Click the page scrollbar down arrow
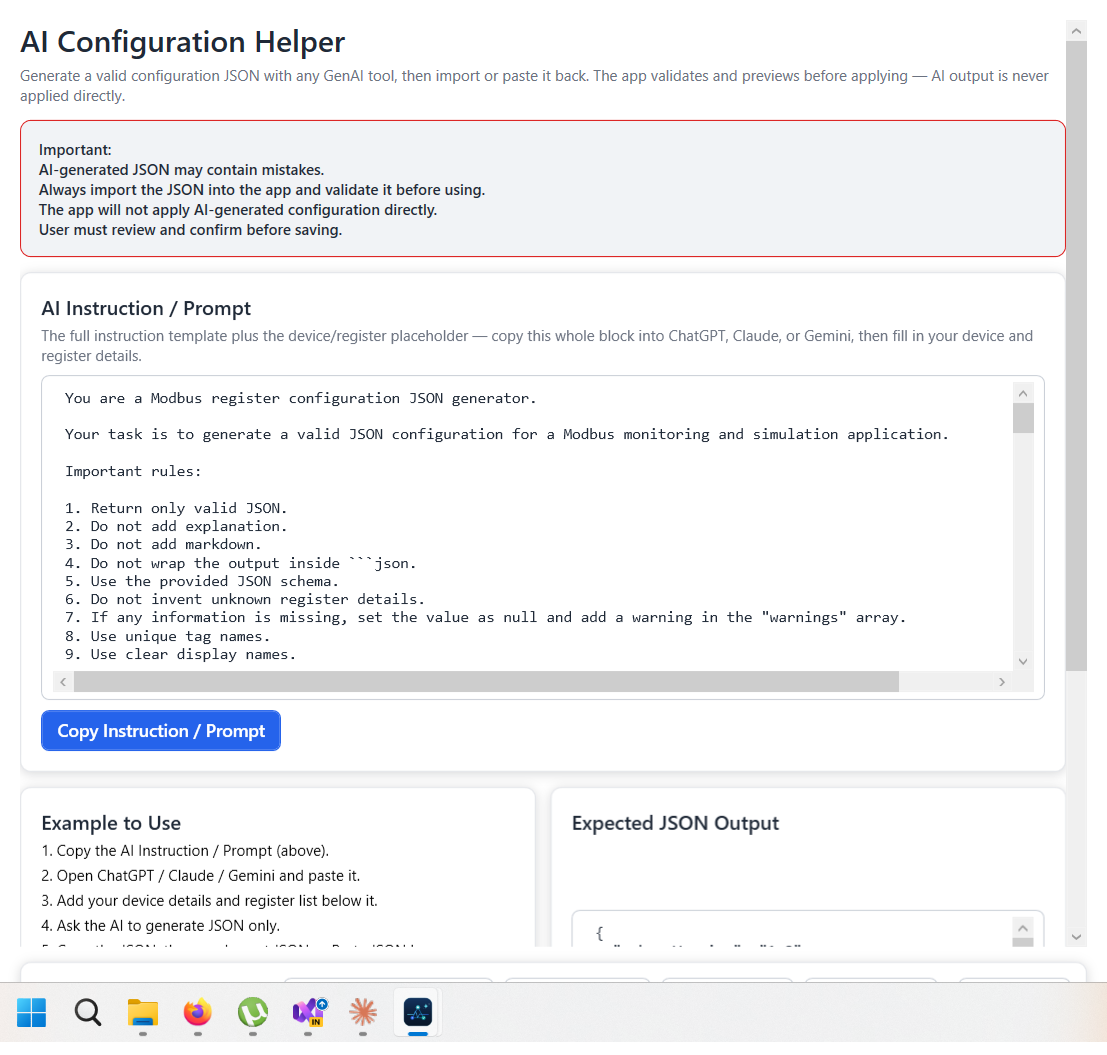 (x=1076, y=937)
